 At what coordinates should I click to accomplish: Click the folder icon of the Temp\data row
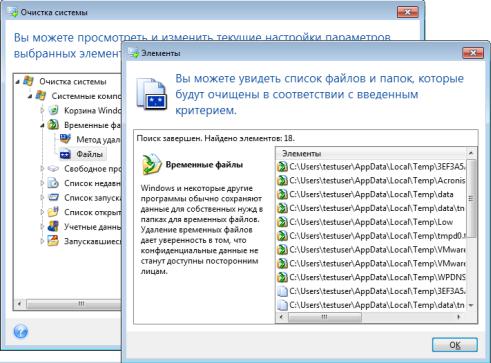pyautogui.click(x=282, y=194)
